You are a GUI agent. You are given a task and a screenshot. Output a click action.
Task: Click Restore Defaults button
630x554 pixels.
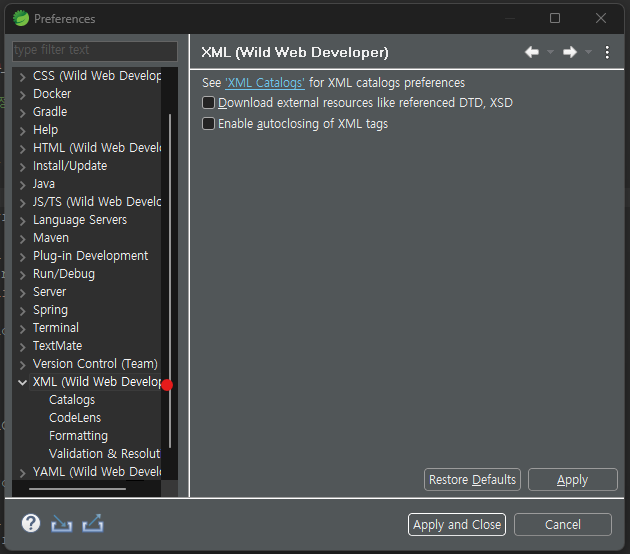pos(472,480)
